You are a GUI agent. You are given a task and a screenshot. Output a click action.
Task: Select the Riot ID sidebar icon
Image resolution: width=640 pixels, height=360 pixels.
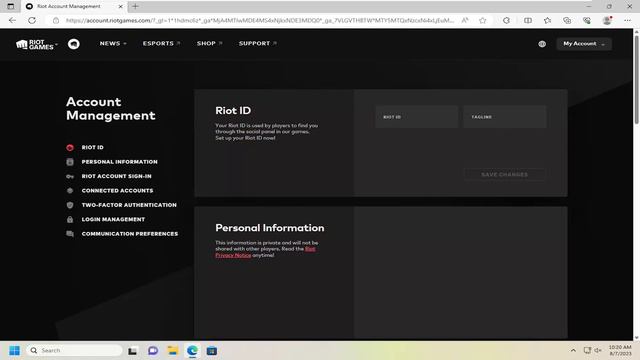click(70, 147)
